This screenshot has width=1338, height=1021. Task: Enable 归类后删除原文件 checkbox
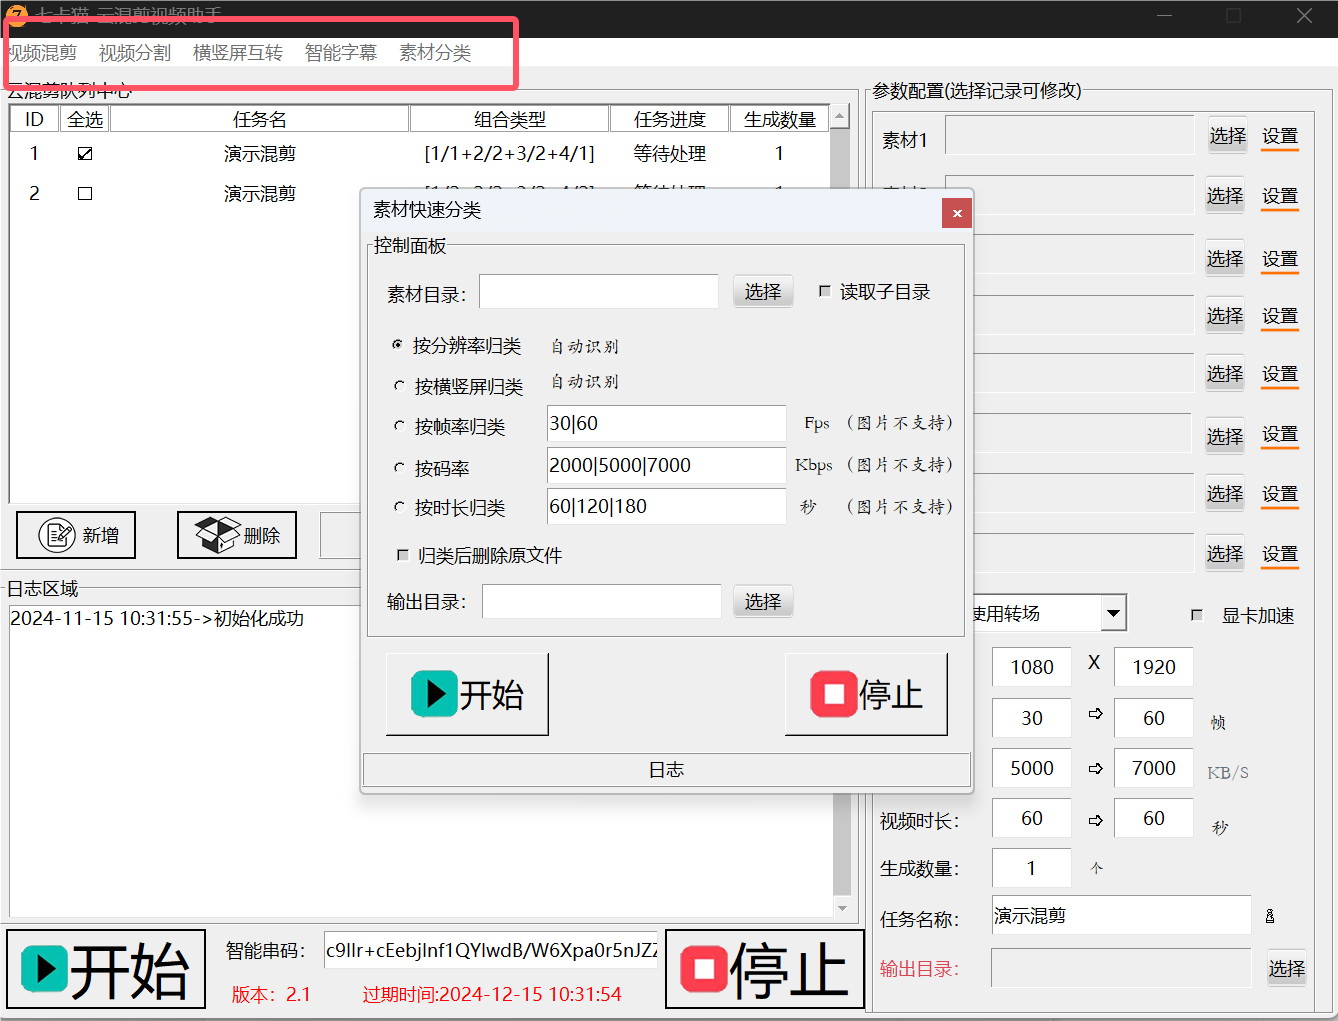tap(403, 554)
